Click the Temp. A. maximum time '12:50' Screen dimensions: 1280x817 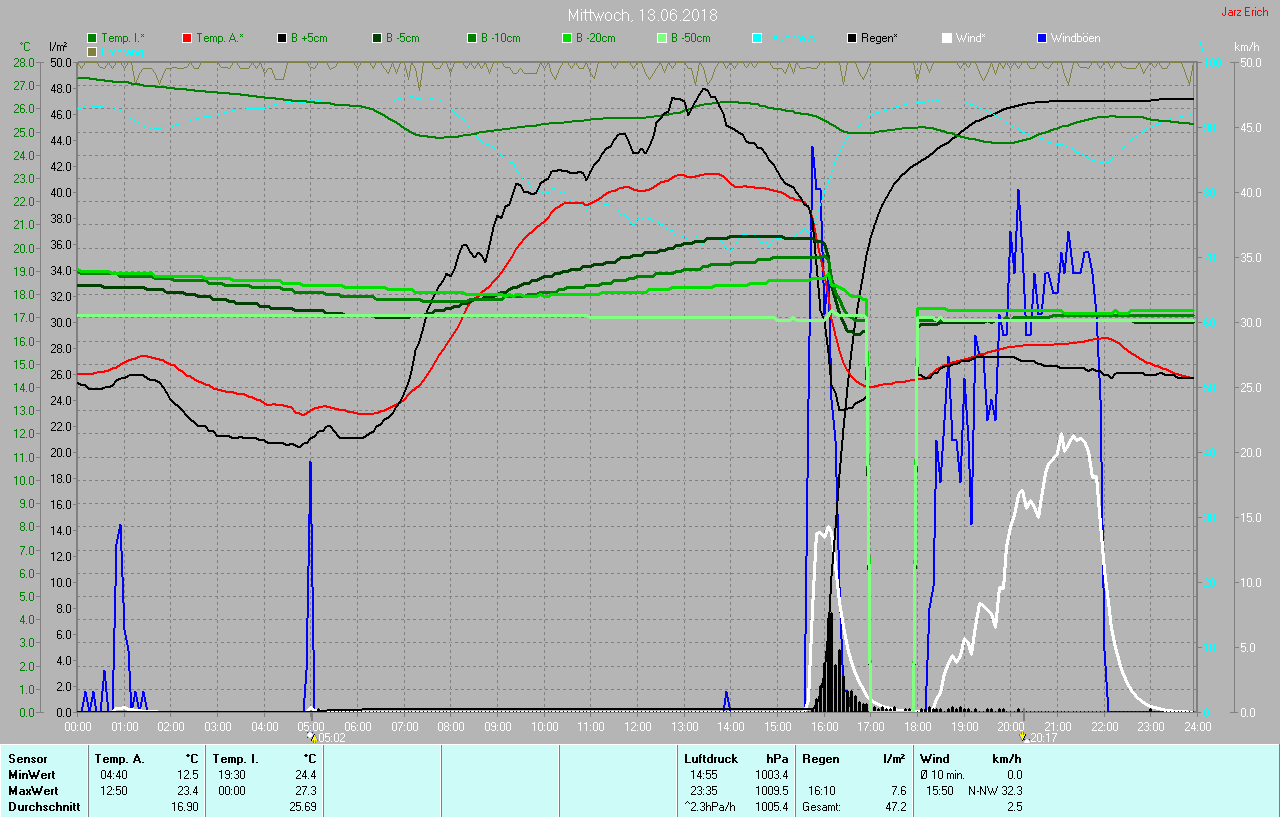pos(114,791)
